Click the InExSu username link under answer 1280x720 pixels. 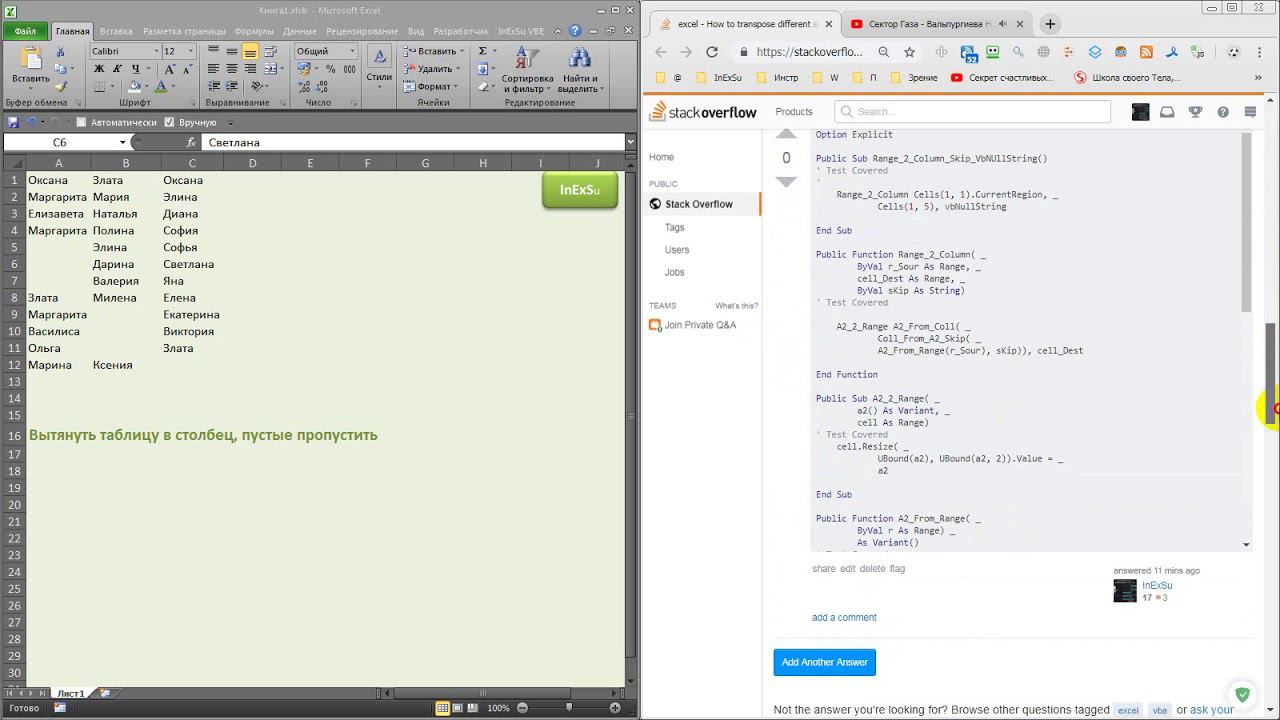click(1157, 585)
